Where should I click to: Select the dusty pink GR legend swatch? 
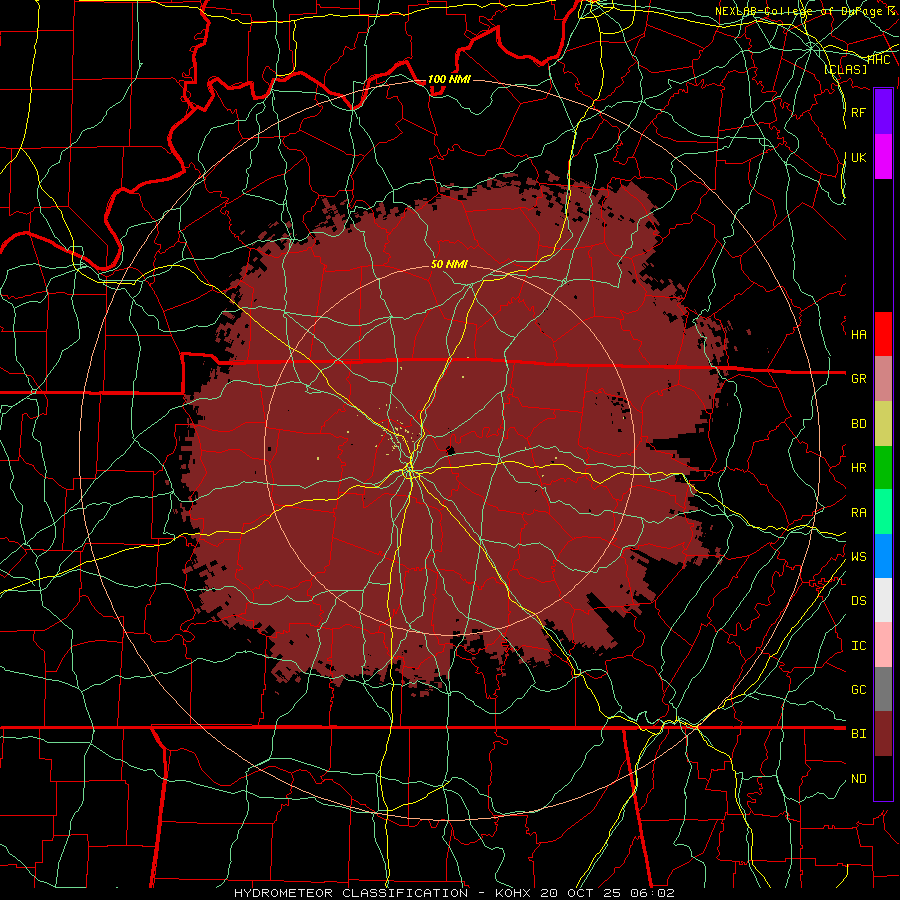[x=883, y=379]
